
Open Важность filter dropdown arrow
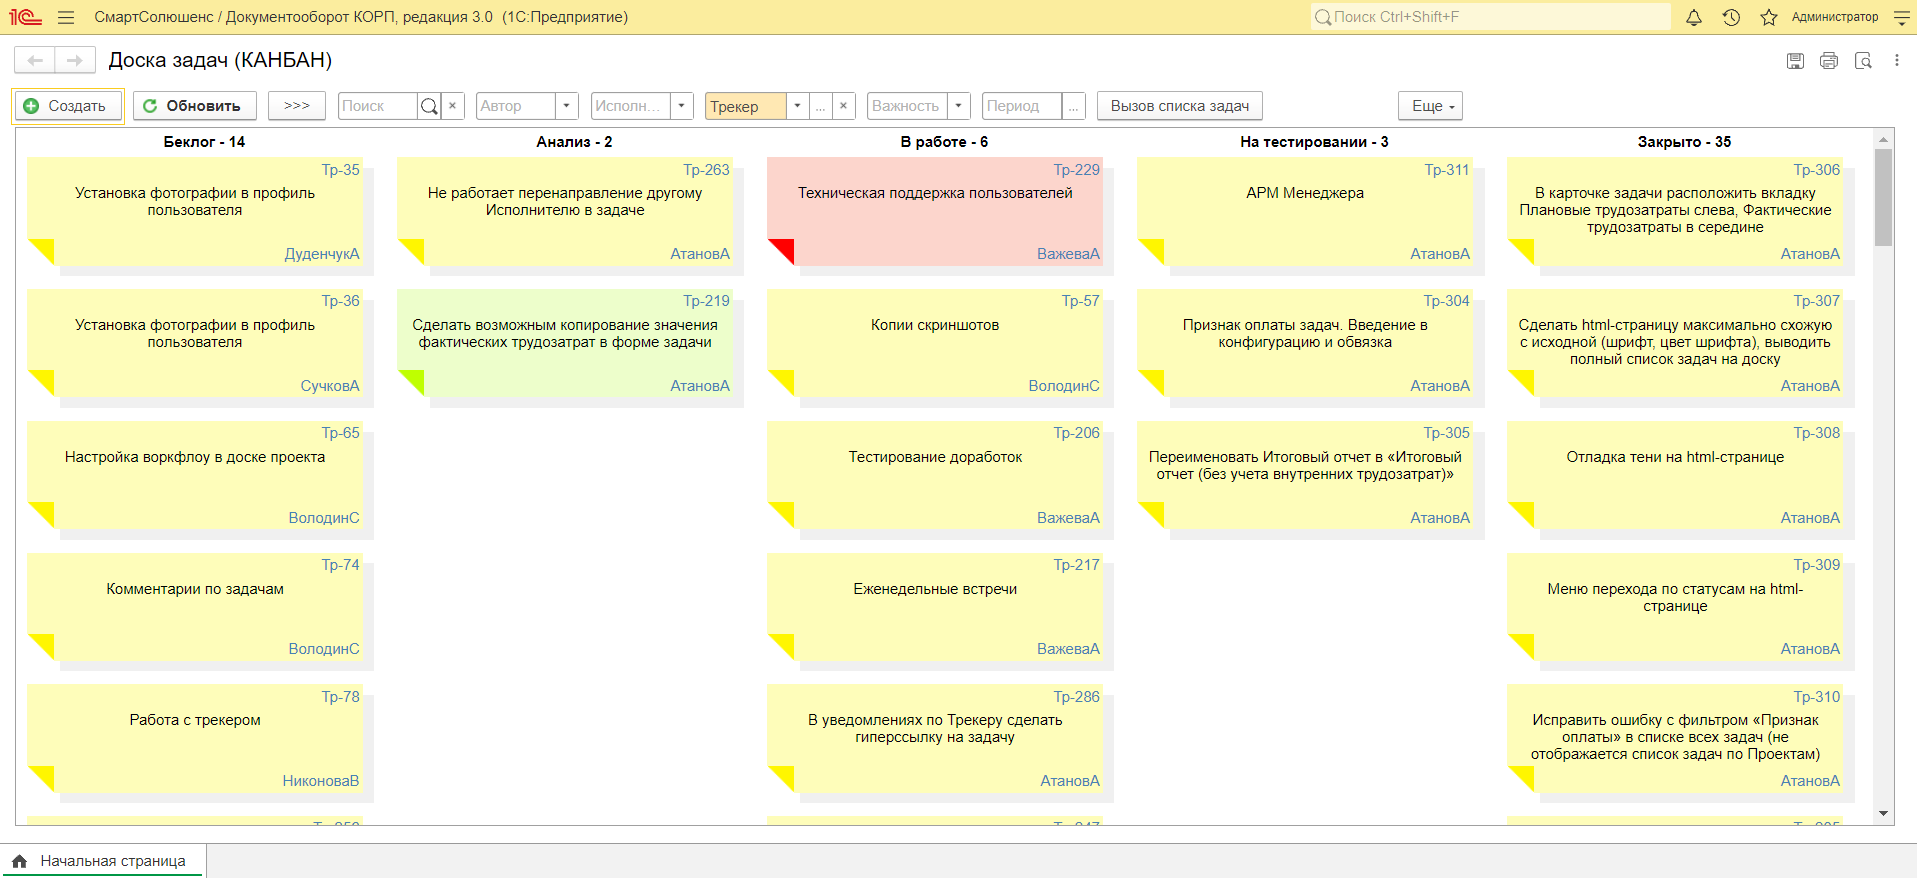coord(958,106)
